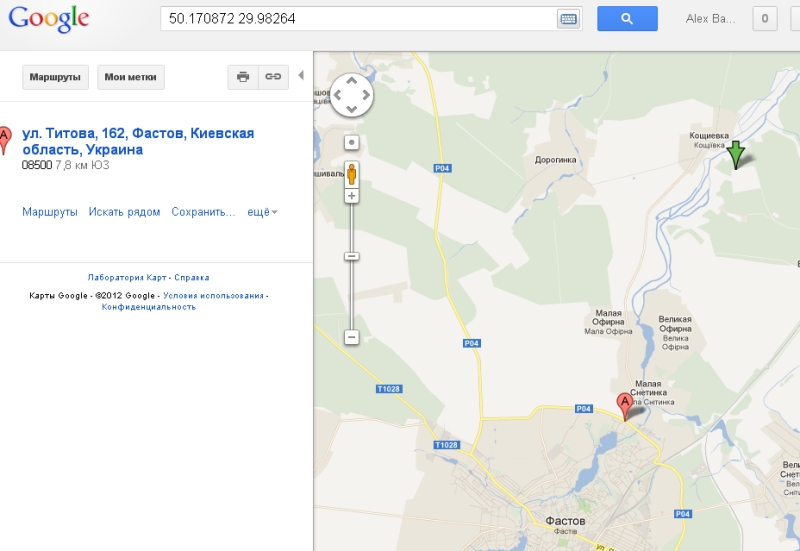Click the blue search magnifier button

[627, 19]
